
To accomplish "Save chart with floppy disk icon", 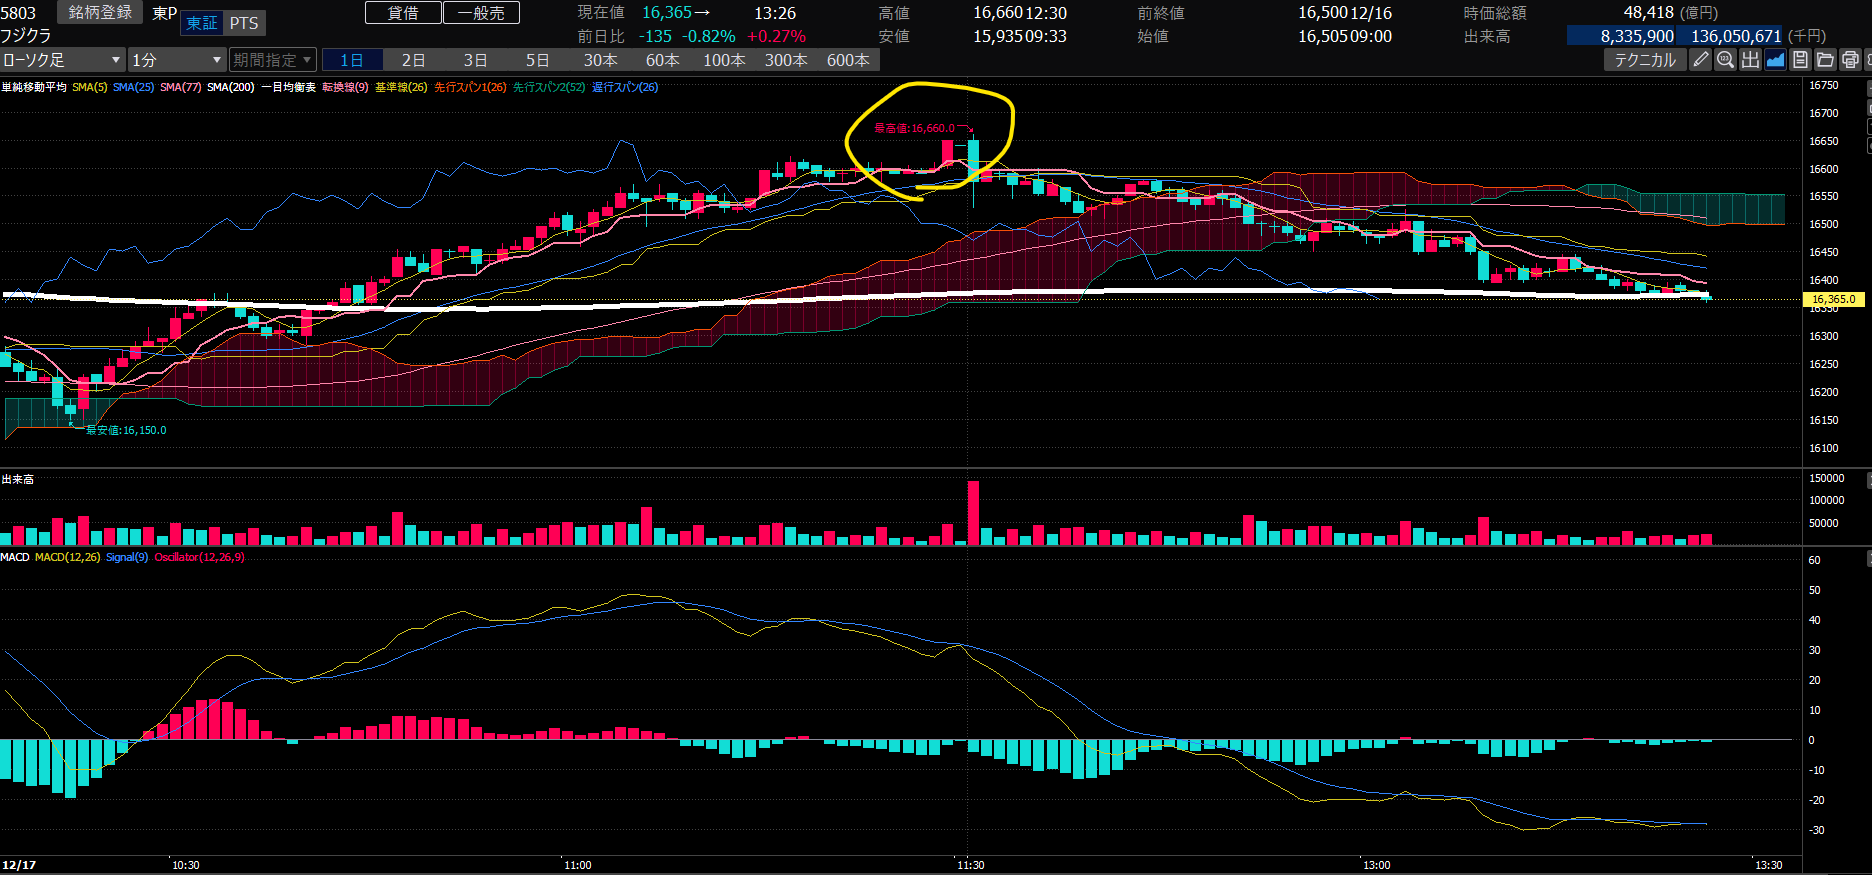I will tap(1800, 60).
